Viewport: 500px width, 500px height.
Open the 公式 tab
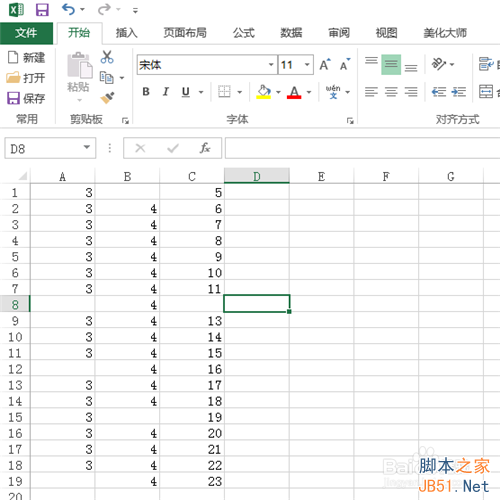pos(244,33)
